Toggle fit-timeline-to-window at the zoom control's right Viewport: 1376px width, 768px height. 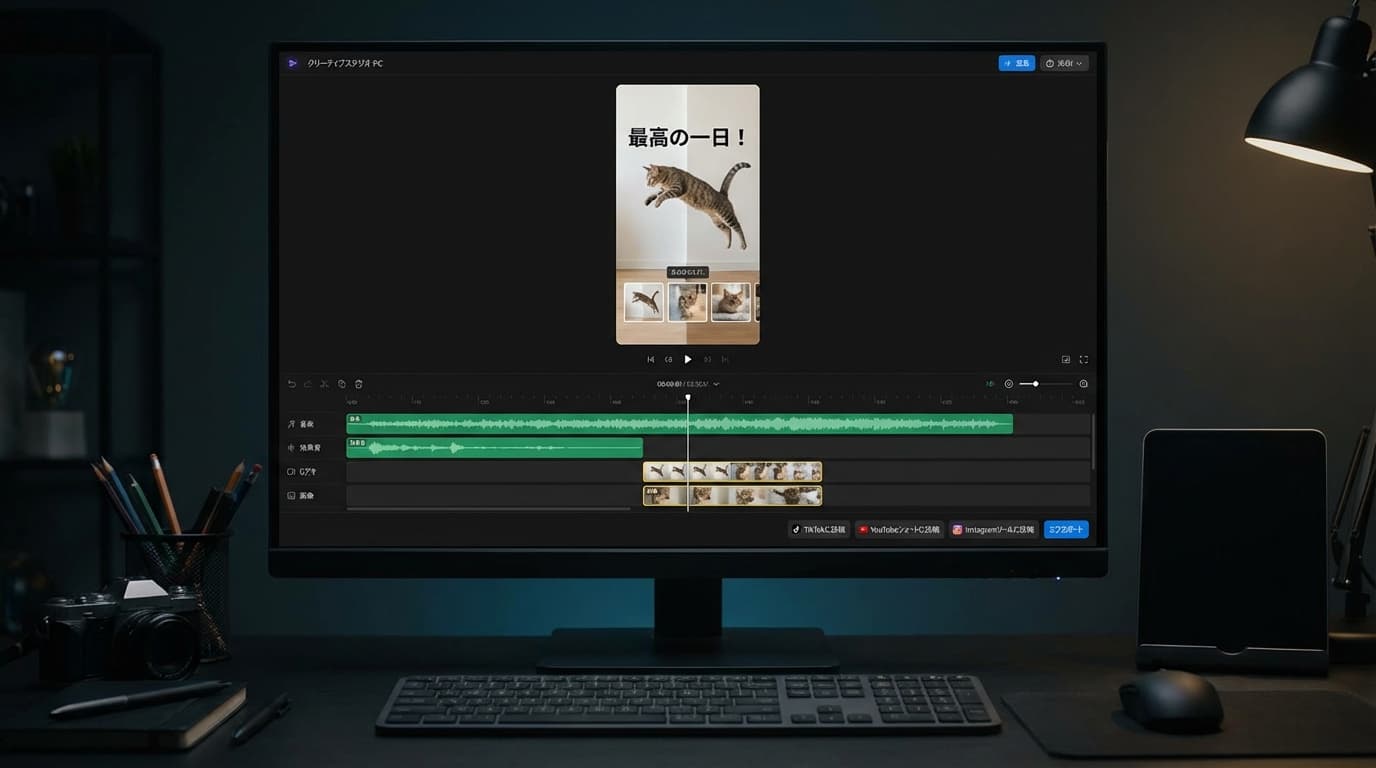1083,383
